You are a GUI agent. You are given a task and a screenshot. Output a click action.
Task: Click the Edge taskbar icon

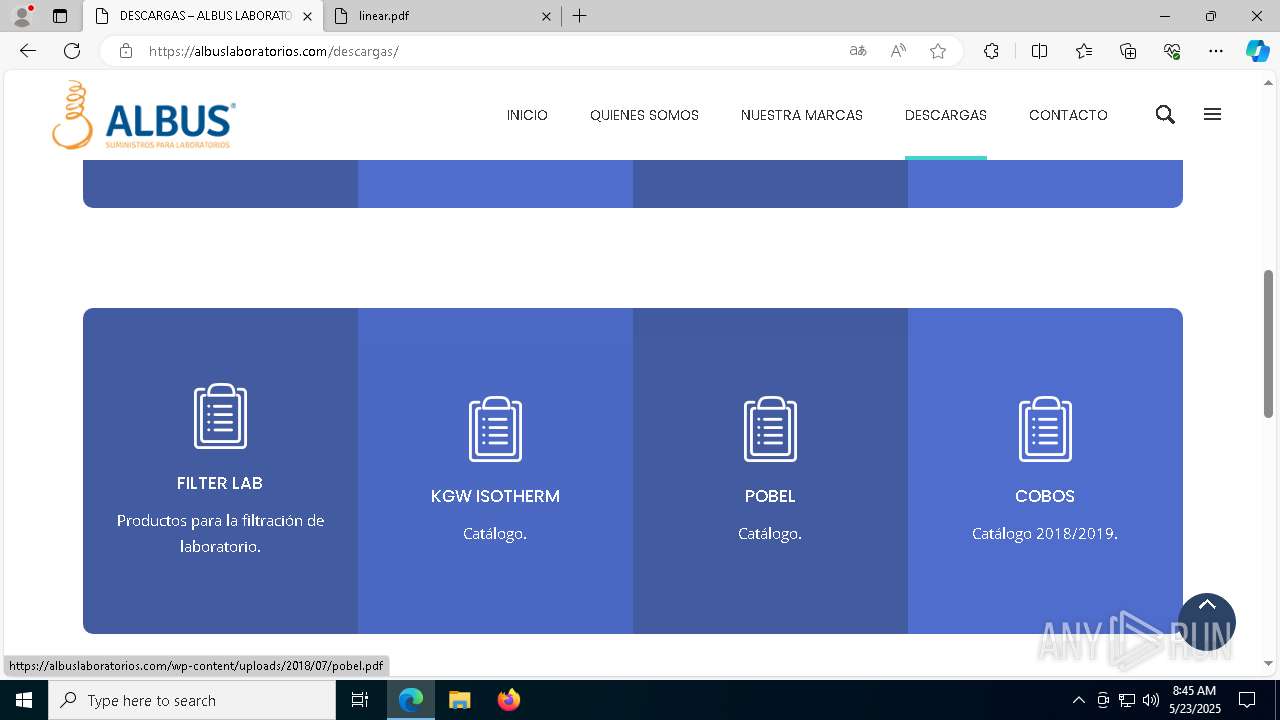pos(411,700)
